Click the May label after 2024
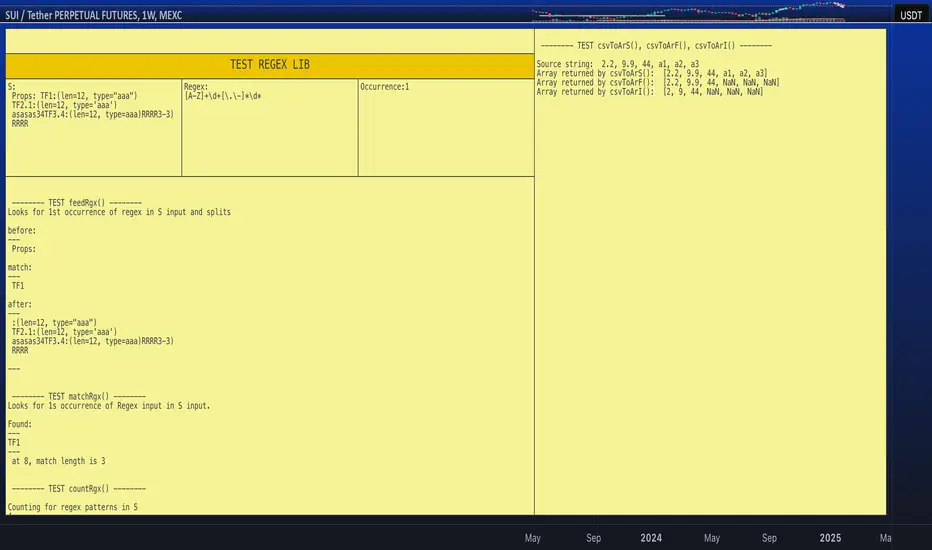Image resolution: width=932 pixels, height=550 pixels. click(x=711, y=538)
